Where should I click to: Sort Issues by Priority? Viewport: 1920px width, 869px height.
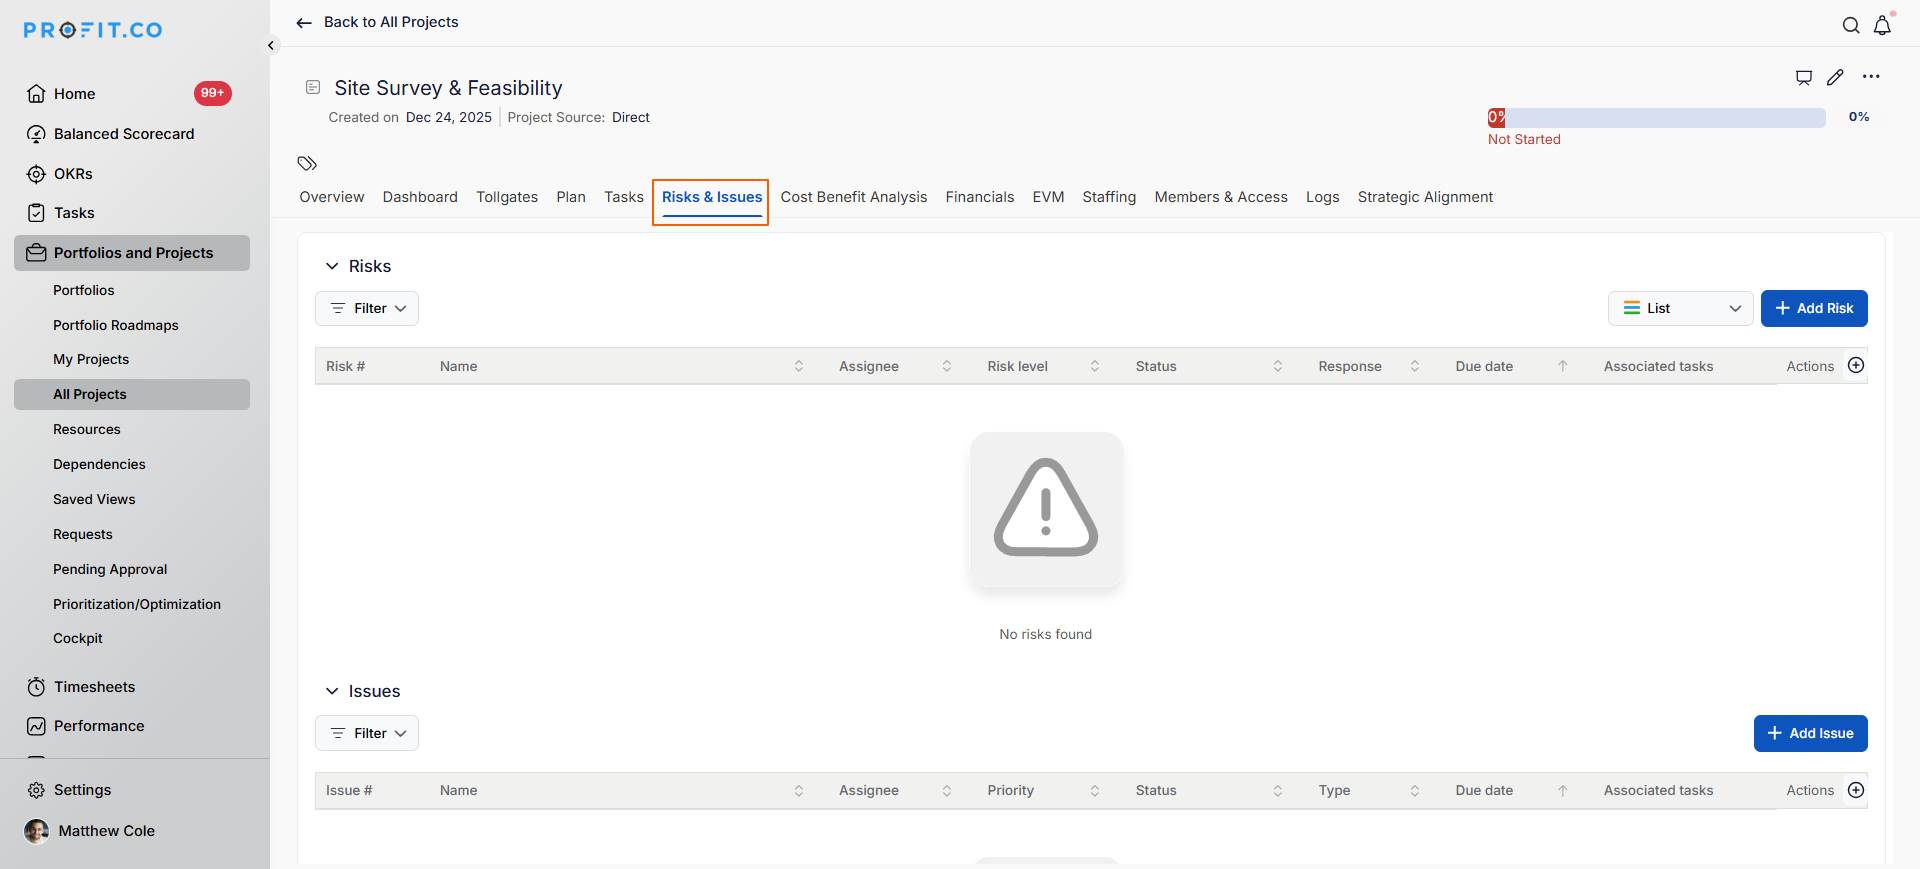point(1095,791)
